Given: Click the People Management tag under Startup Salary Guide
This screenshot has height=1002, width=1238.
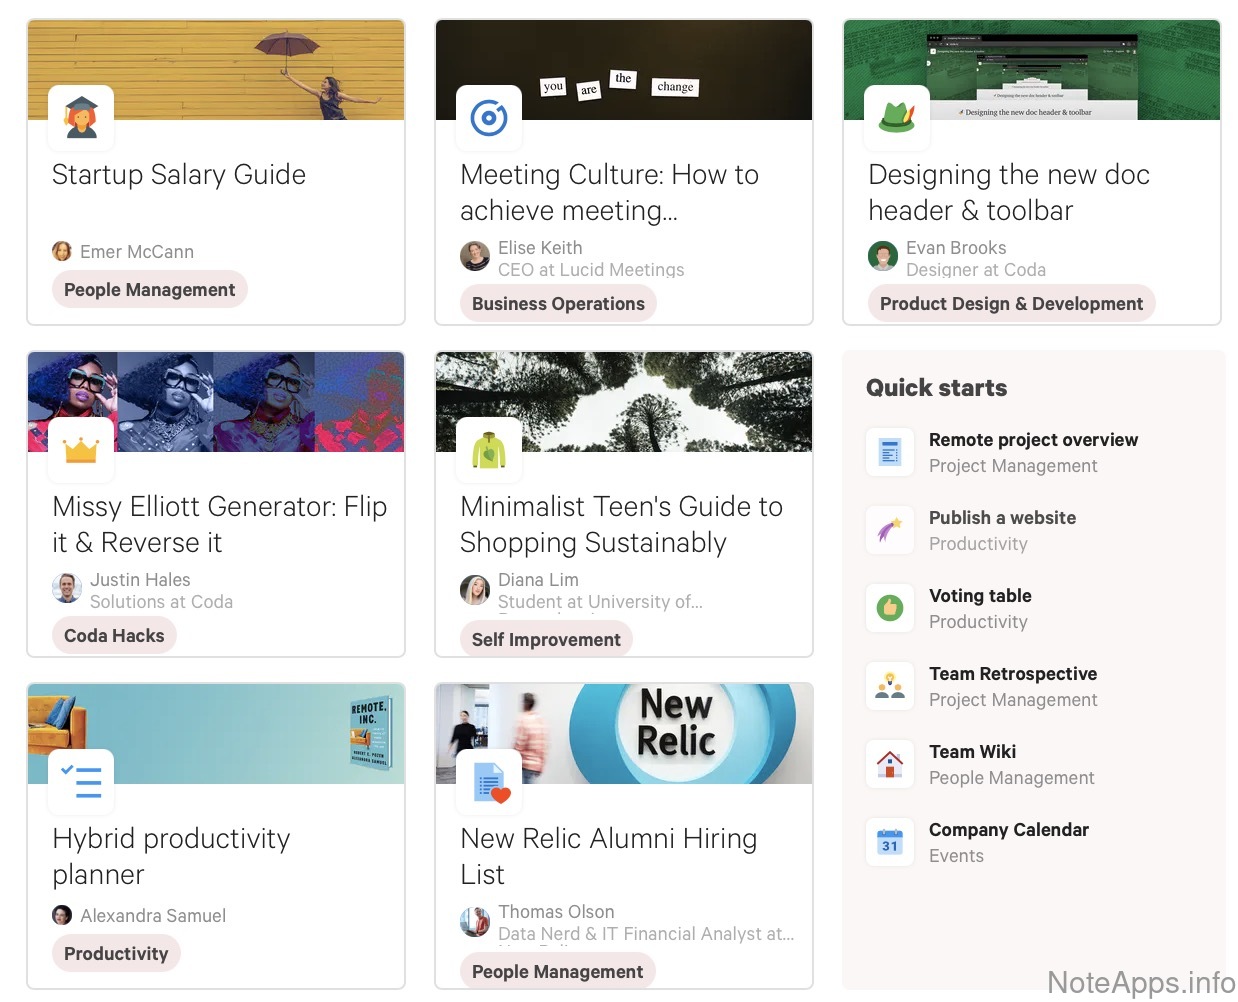Looking at the screenshot, I should click(149, 290).
